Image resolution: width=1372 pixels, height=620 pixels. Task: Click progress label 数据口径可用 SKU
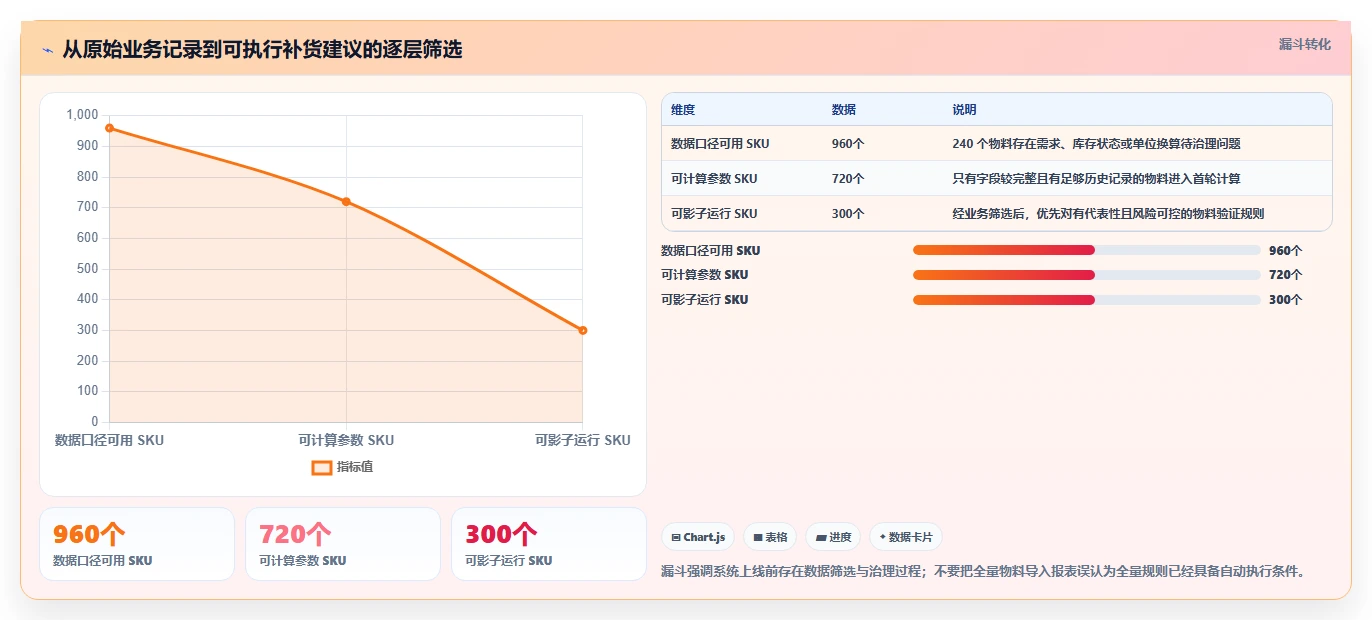pos(710,251)
